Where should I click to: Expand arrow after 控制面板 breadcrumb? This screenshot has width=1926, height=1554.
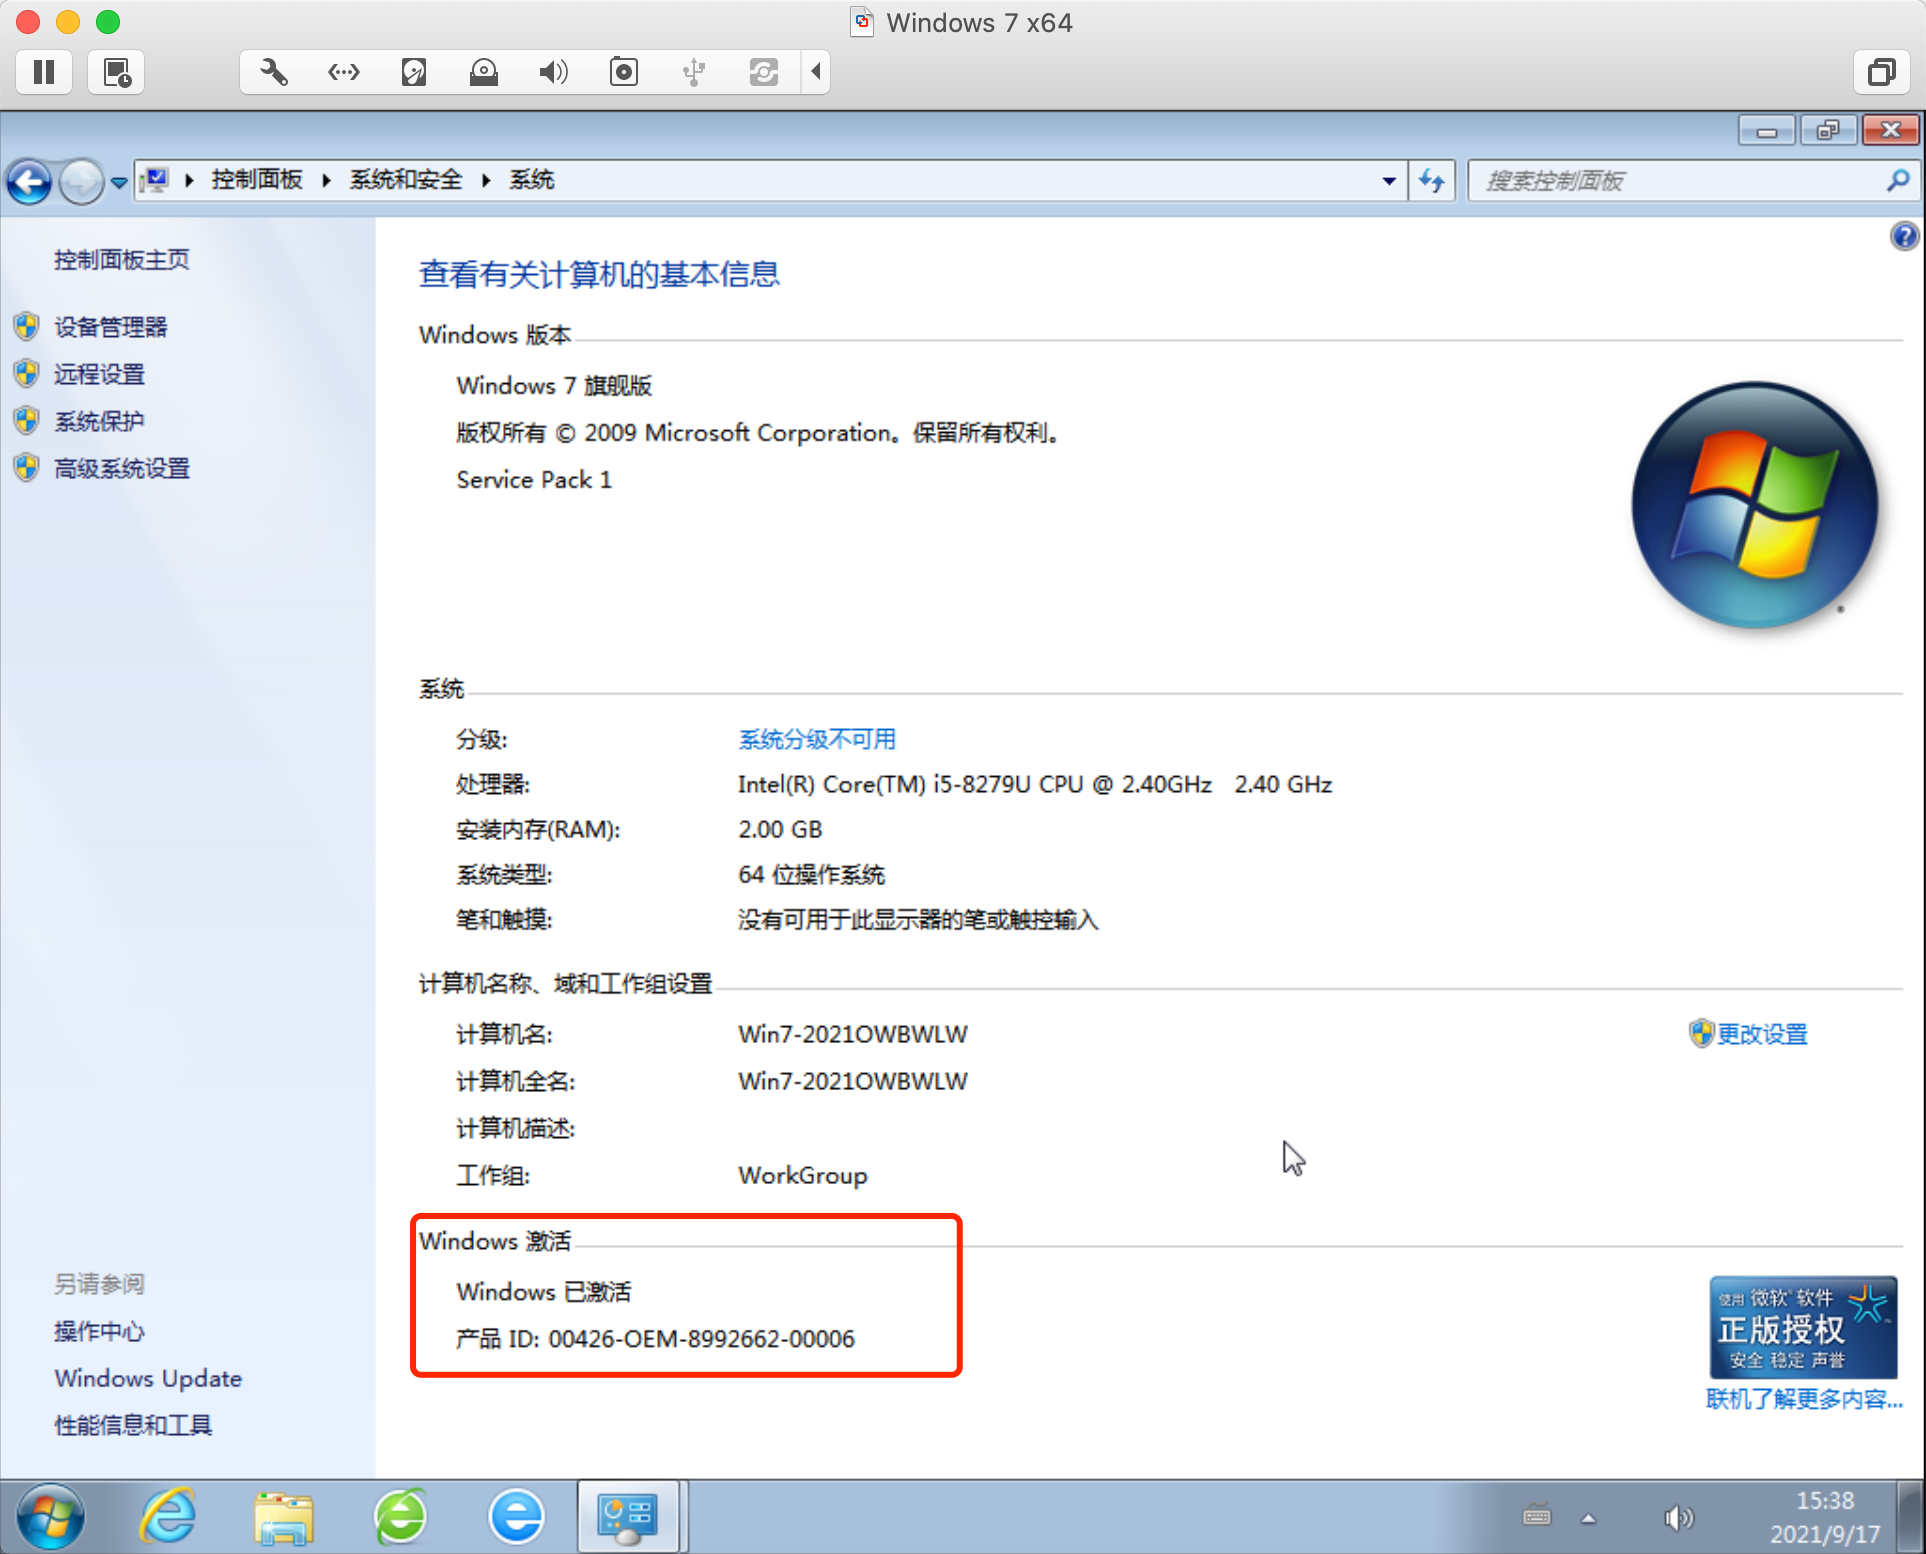tap(326, 180)
